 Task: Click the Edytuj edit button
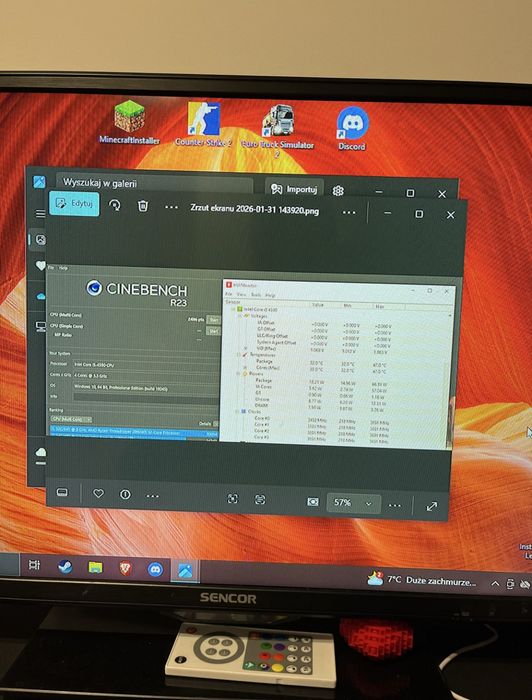[x=74, y=204]
